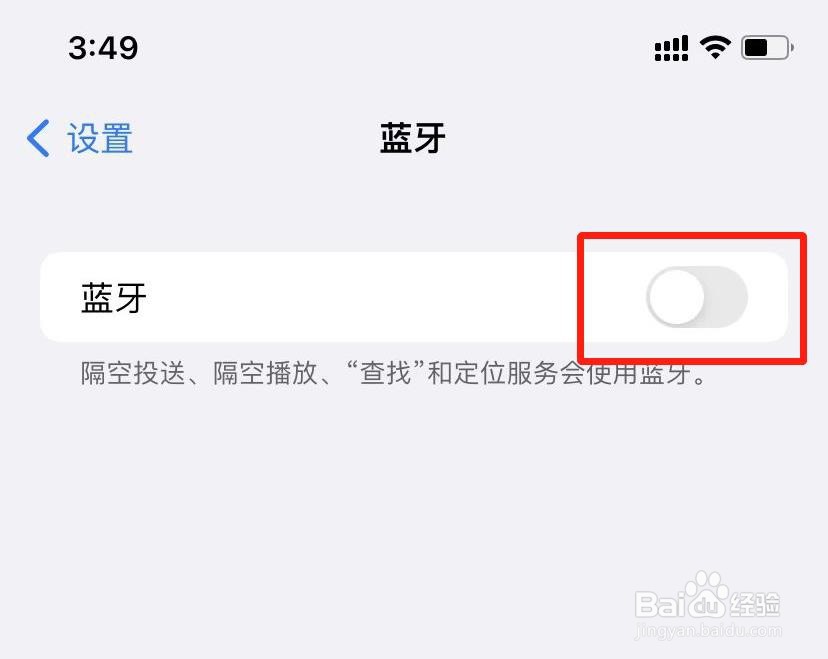Tap the blue back chevron arrow
This screenshot has height=659, width=828.
tap(38, 138)
